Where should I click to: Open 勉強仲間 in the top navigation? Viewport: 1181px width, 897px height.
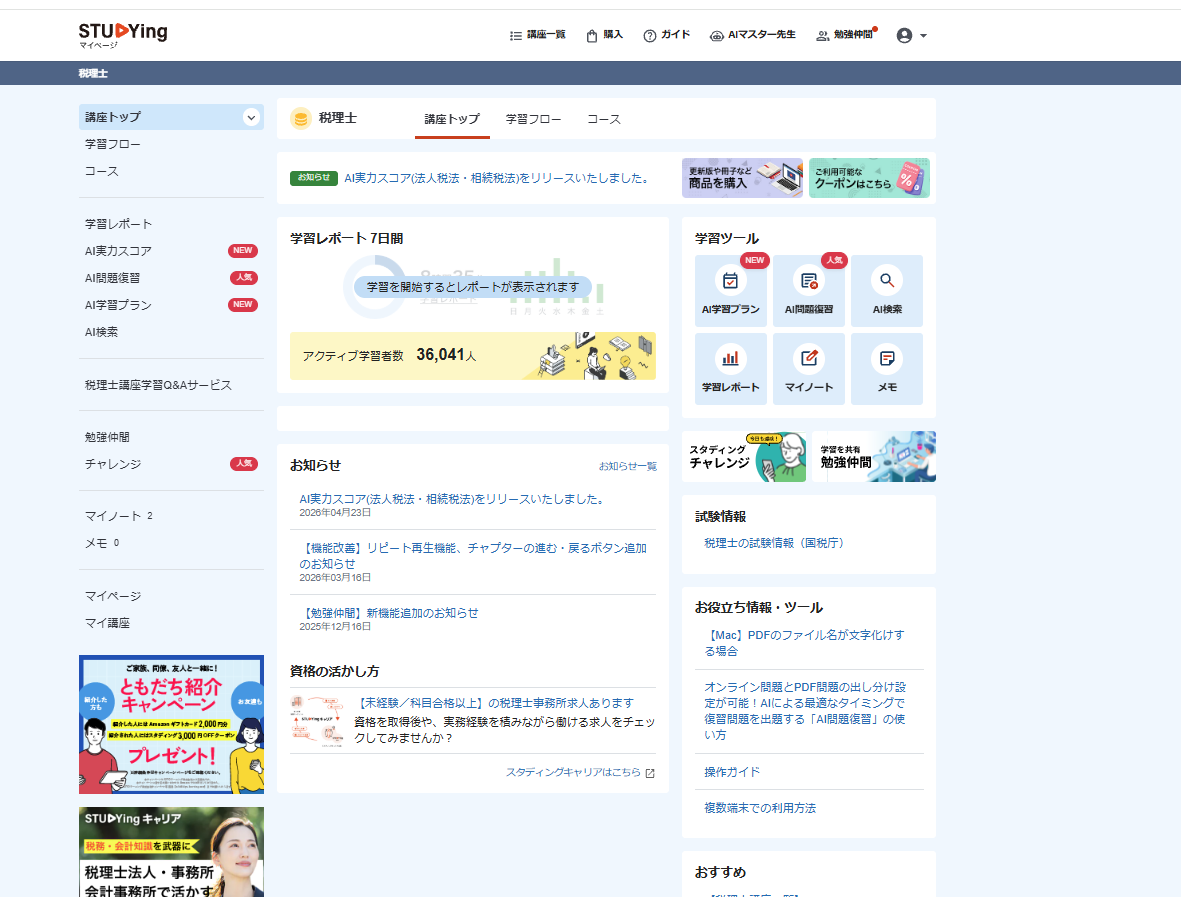(x=846, y=35)
